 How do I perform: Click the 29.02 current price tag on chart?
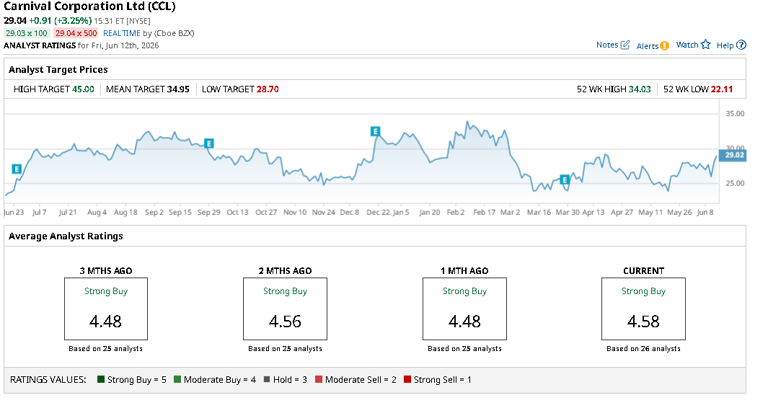point(733,155)
